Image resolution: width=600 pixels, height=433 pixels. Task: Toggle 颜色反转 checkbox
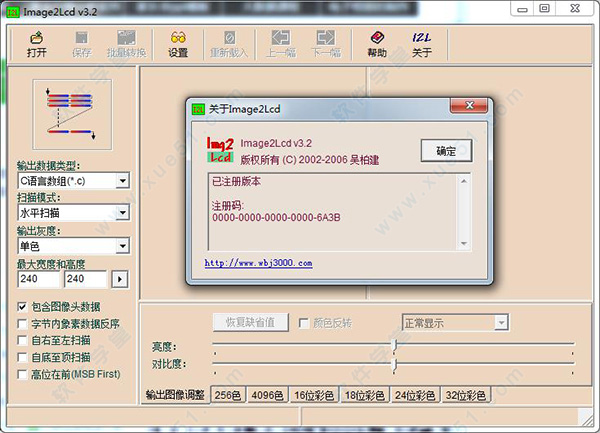coord(304,323)
